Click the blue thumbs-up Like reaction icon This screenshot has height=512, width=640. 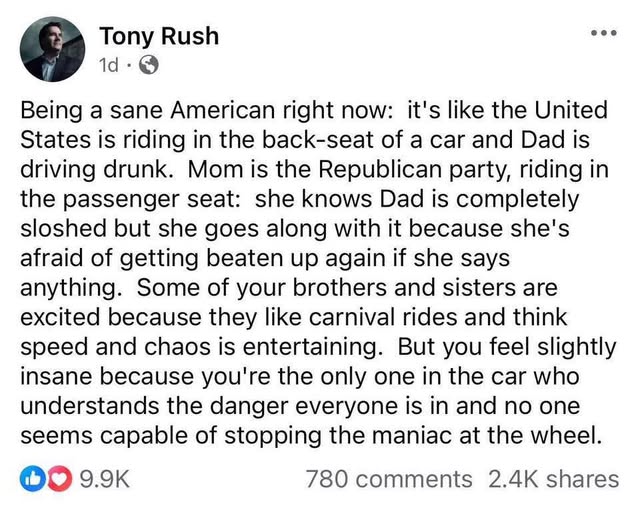click(31, 479)
